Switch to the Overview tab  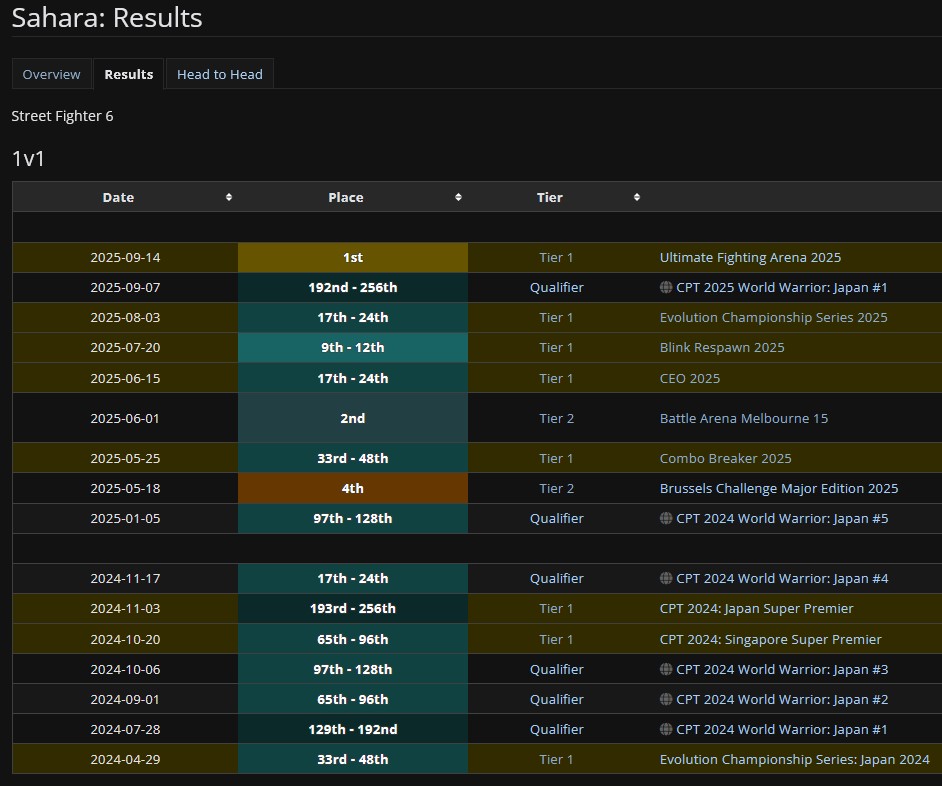52,74
